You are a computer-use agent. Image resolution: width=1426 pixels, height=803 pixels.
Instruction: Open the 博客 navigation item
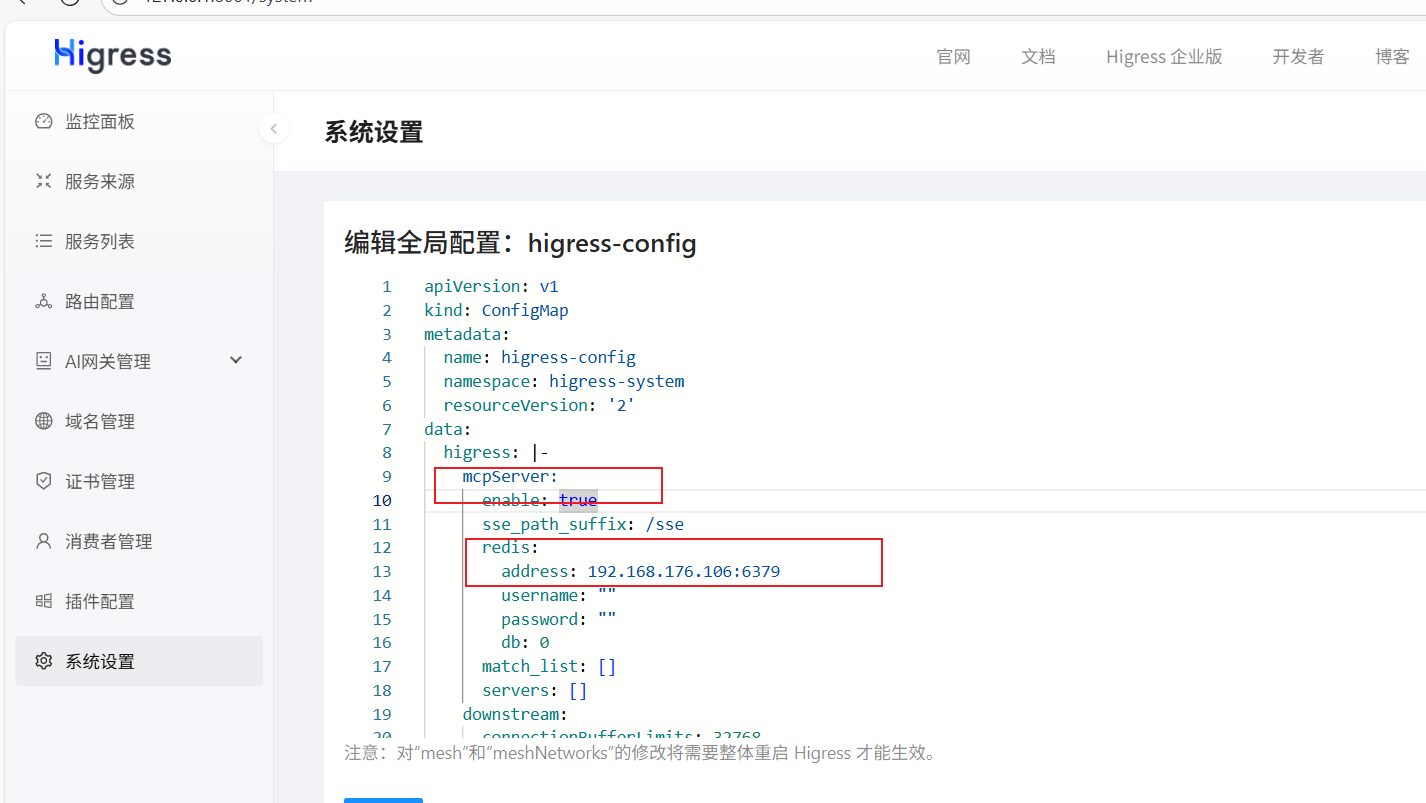point(1392,57)
